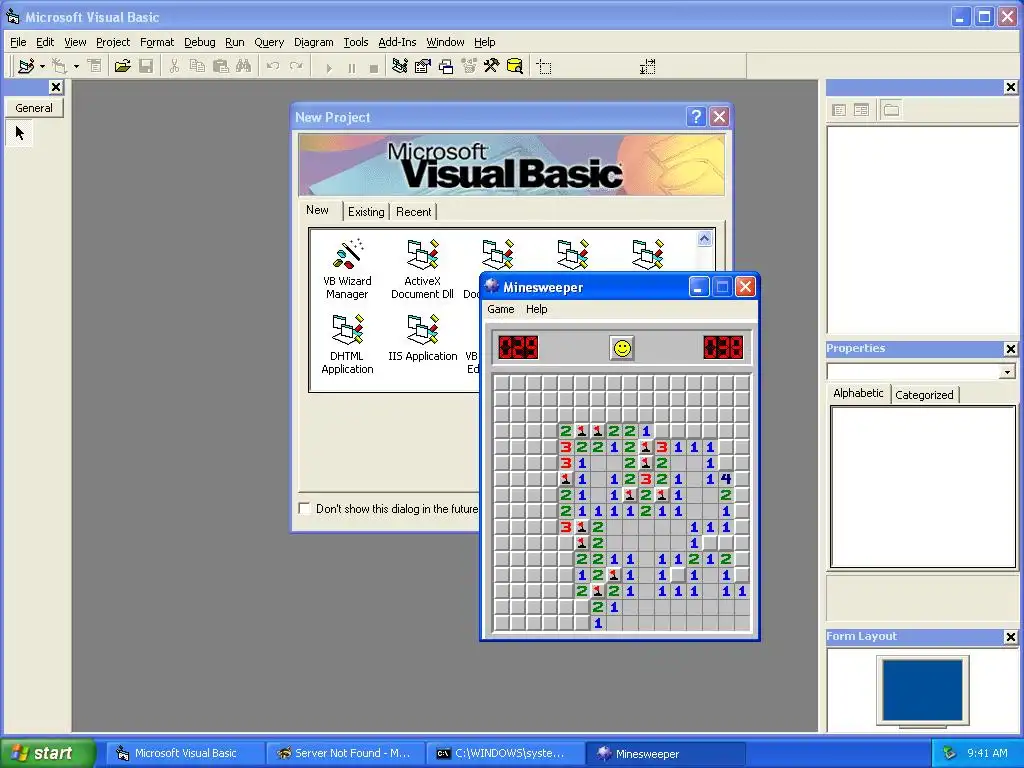This screenshot has width=1024, height=768.
Task: Click the Save Project floppy disk icon
Action: click(146, 66)
